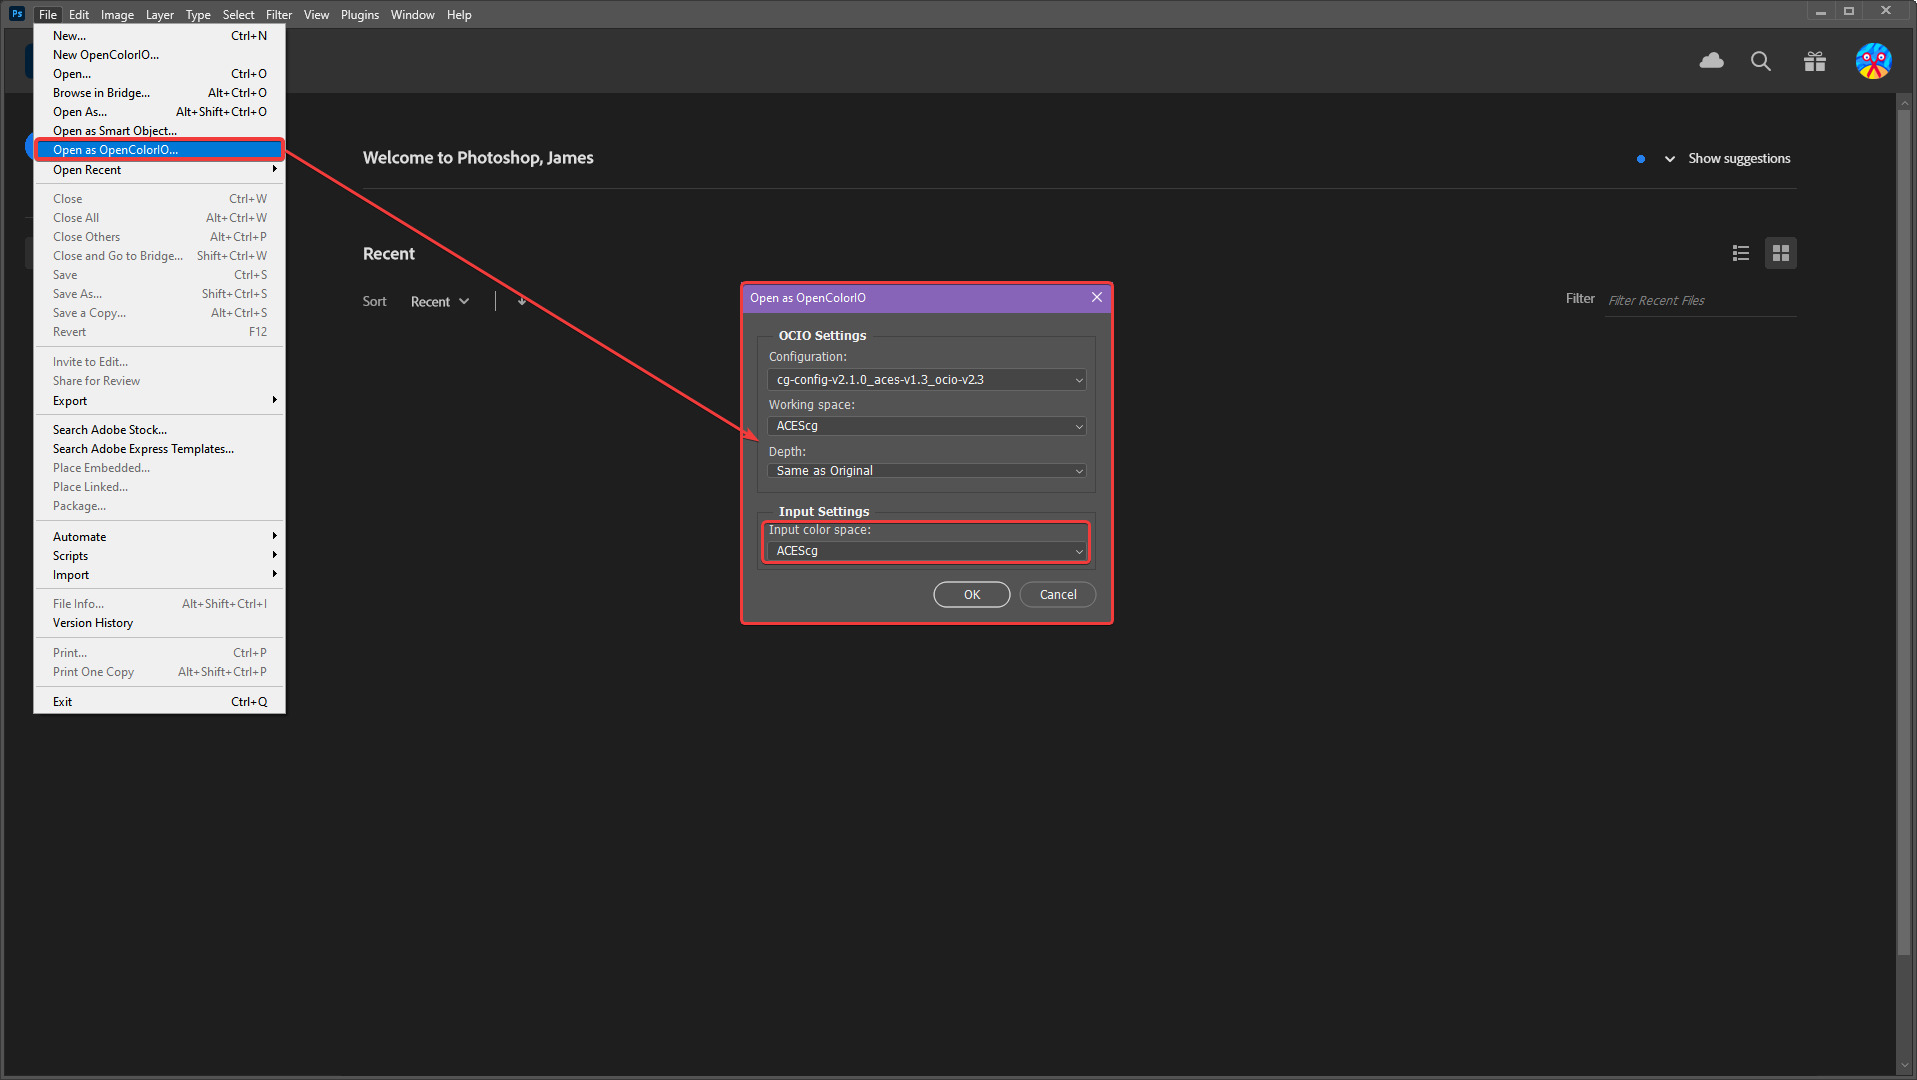
Task: Click the blue suggestions indicator dot
Action: 1641,159
